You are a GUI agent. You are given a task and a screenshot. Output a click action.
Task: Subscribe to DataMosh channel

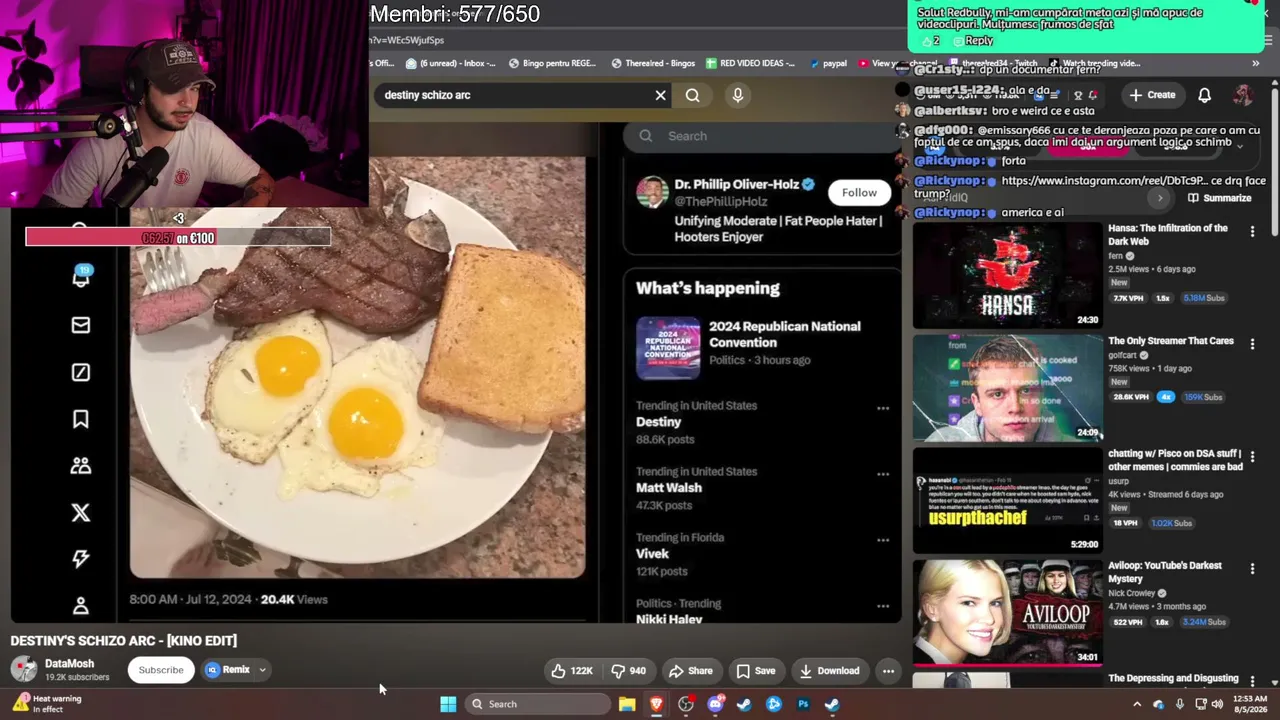click(161, 670)
